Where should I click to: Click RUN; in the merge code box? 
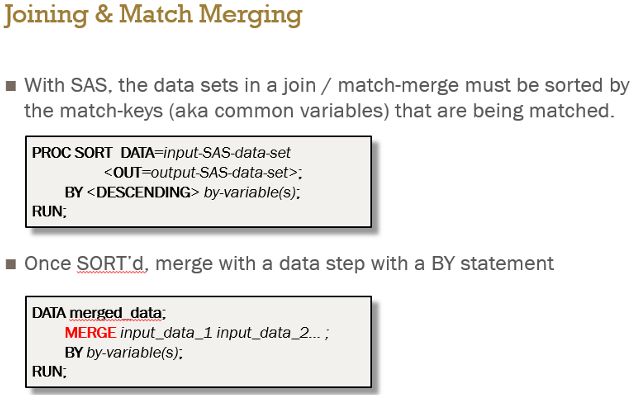coord(49,371)
